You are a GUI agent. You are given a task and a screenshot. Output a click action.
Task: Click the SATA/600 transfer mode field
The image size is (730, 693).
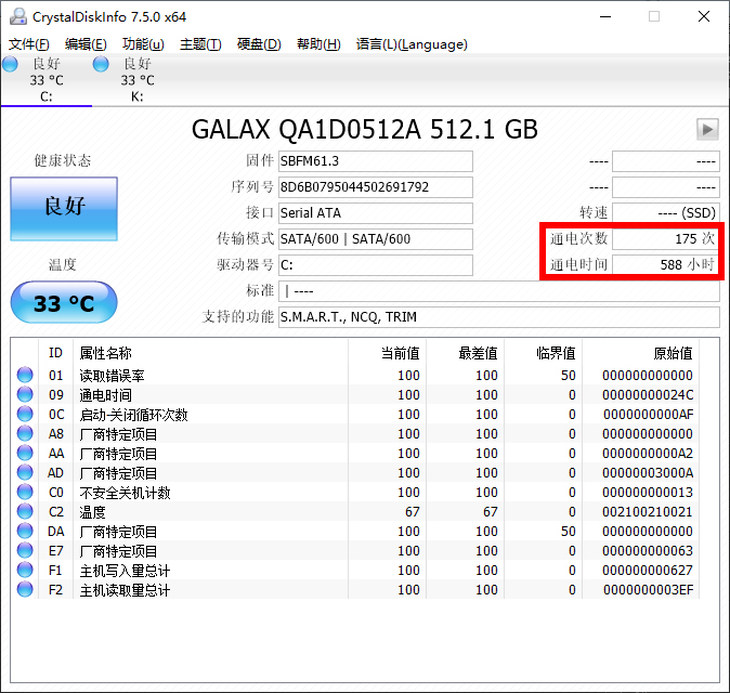375,239
